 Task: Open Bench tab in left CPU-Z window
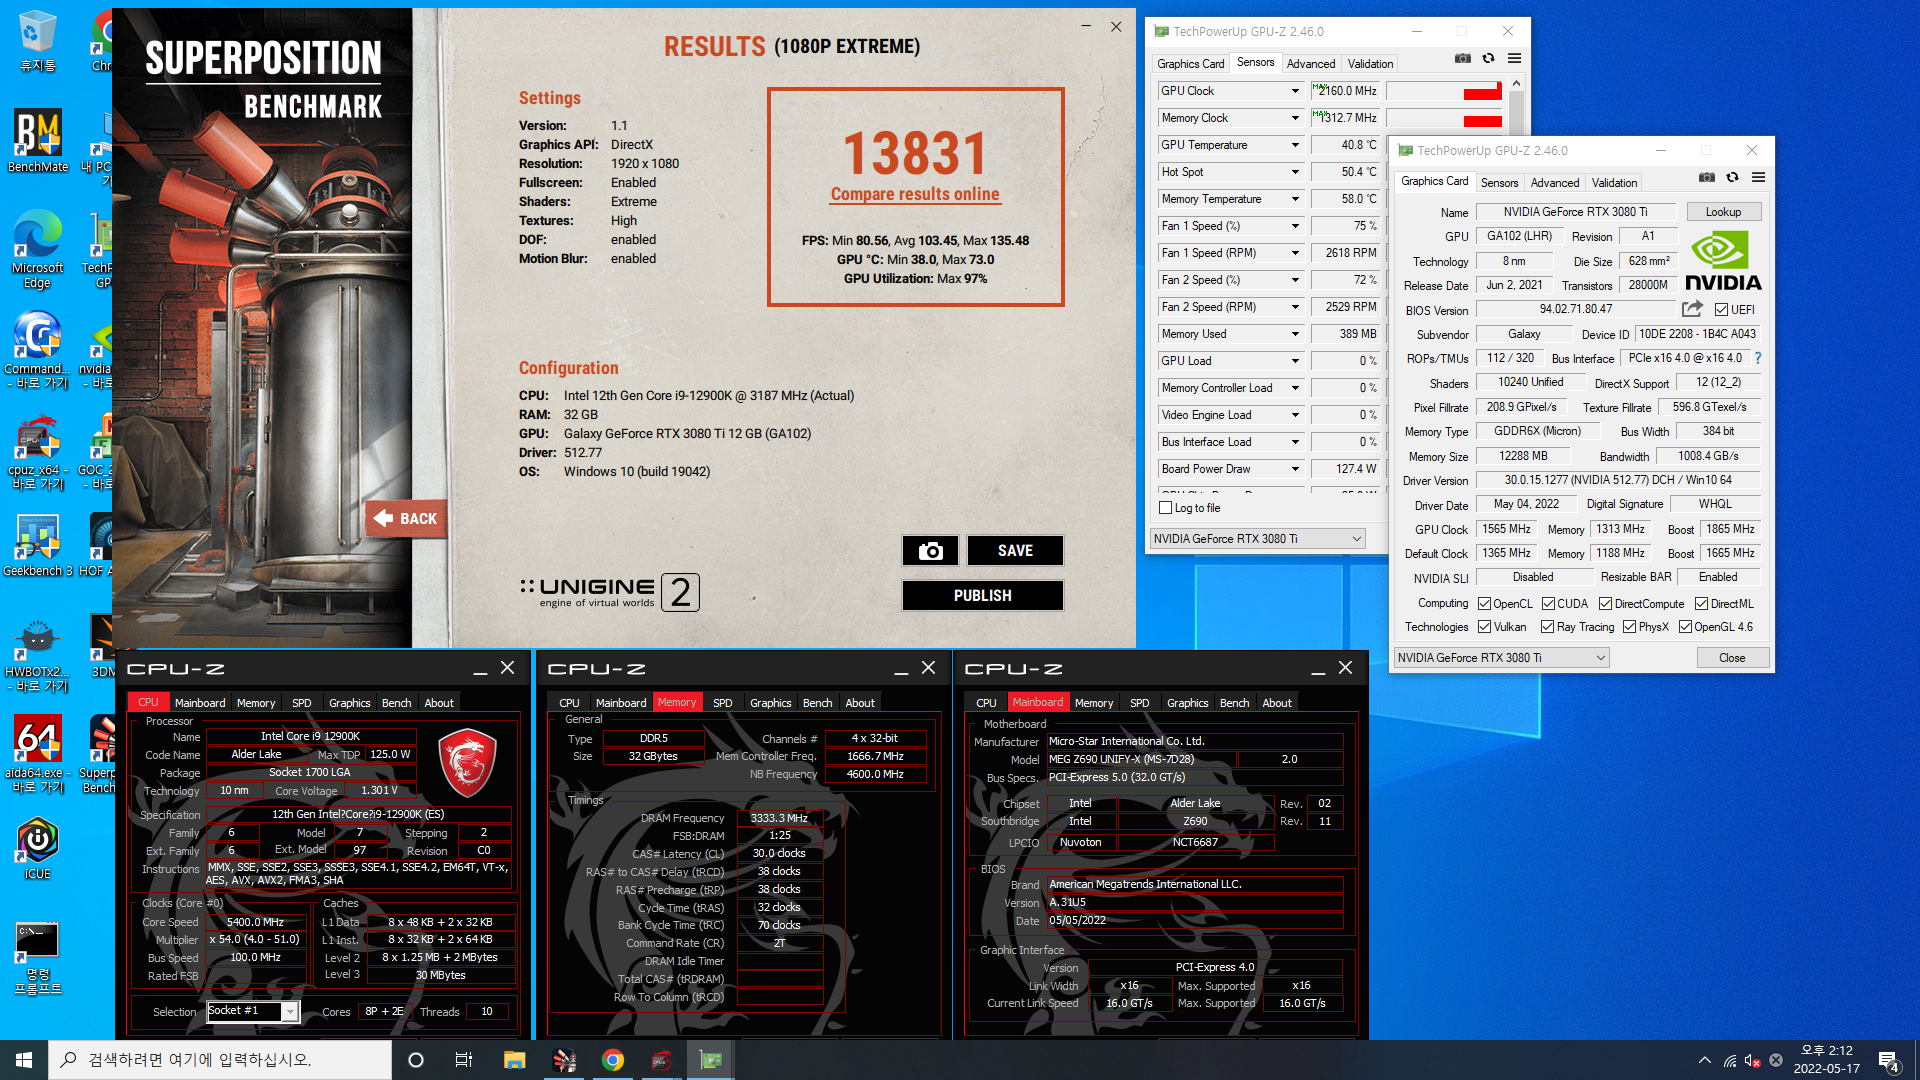pos(396,703)
